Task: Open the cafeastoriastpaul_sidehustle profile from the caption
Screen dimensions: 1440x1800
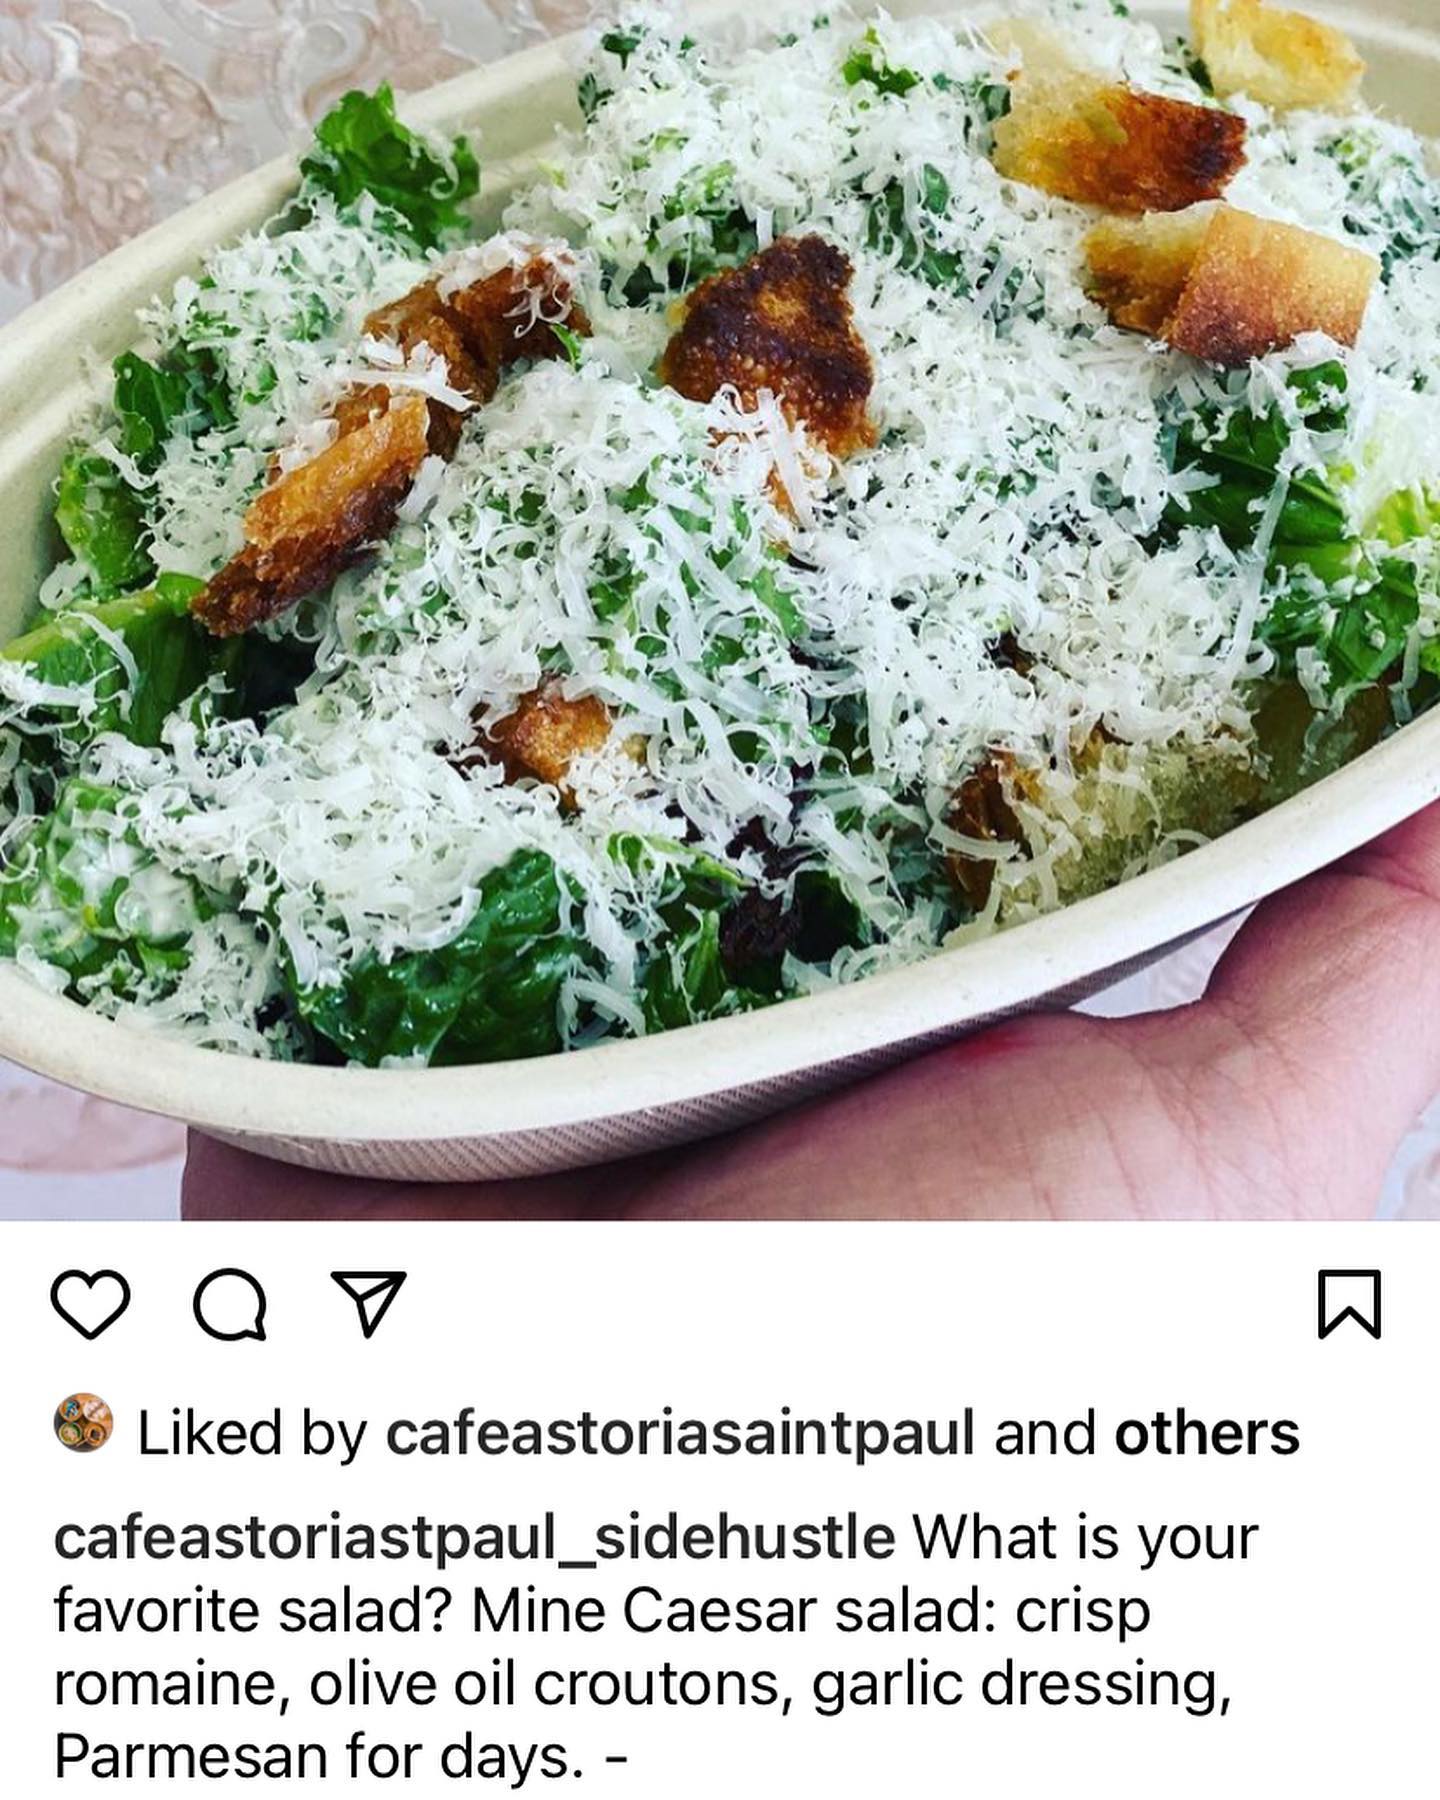Action: click(x=474, y=1538)
